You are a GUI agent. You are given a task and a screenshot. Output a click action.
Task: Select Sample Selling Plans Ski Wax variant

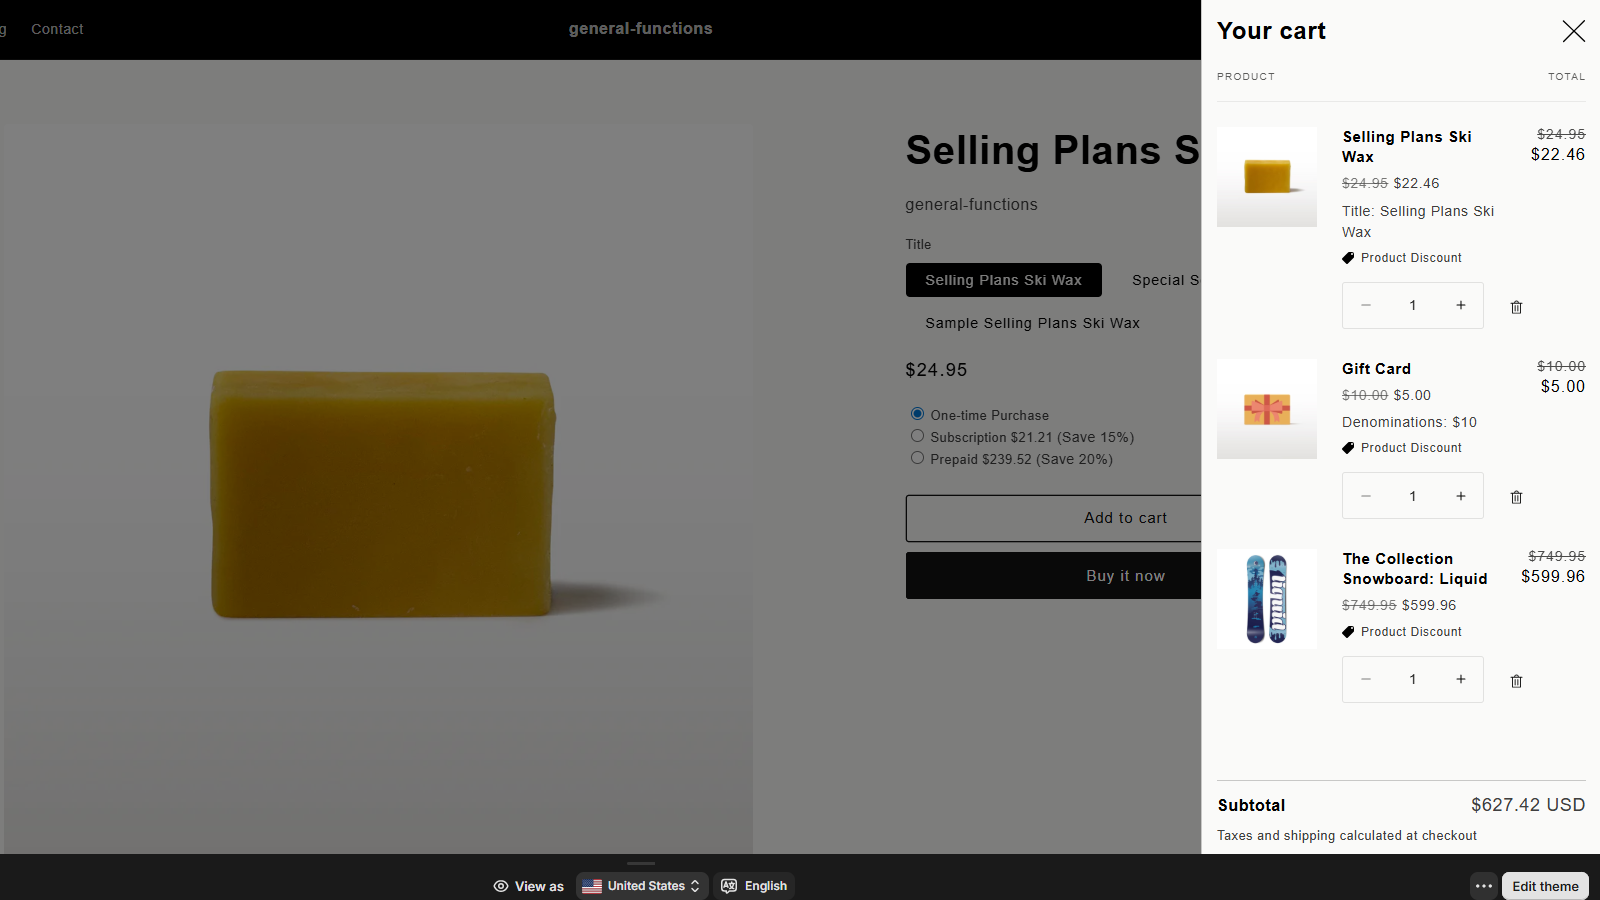1032,323
